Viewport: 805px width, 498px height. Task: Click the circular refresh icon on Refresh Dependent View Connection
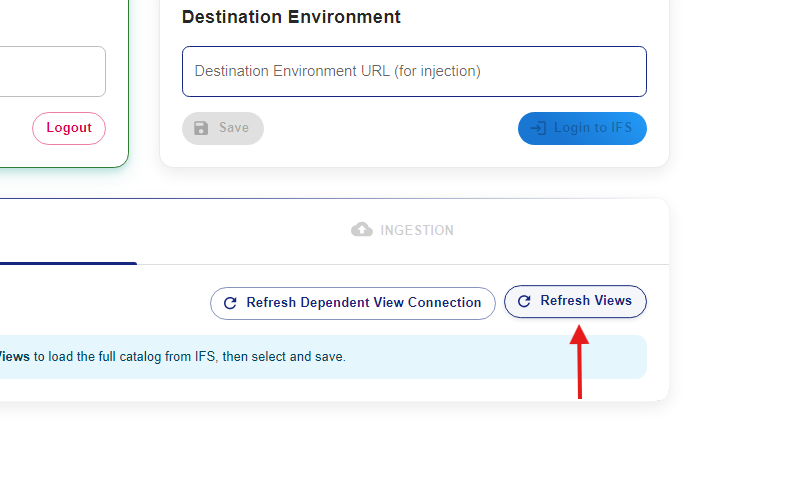coord(231,303)
